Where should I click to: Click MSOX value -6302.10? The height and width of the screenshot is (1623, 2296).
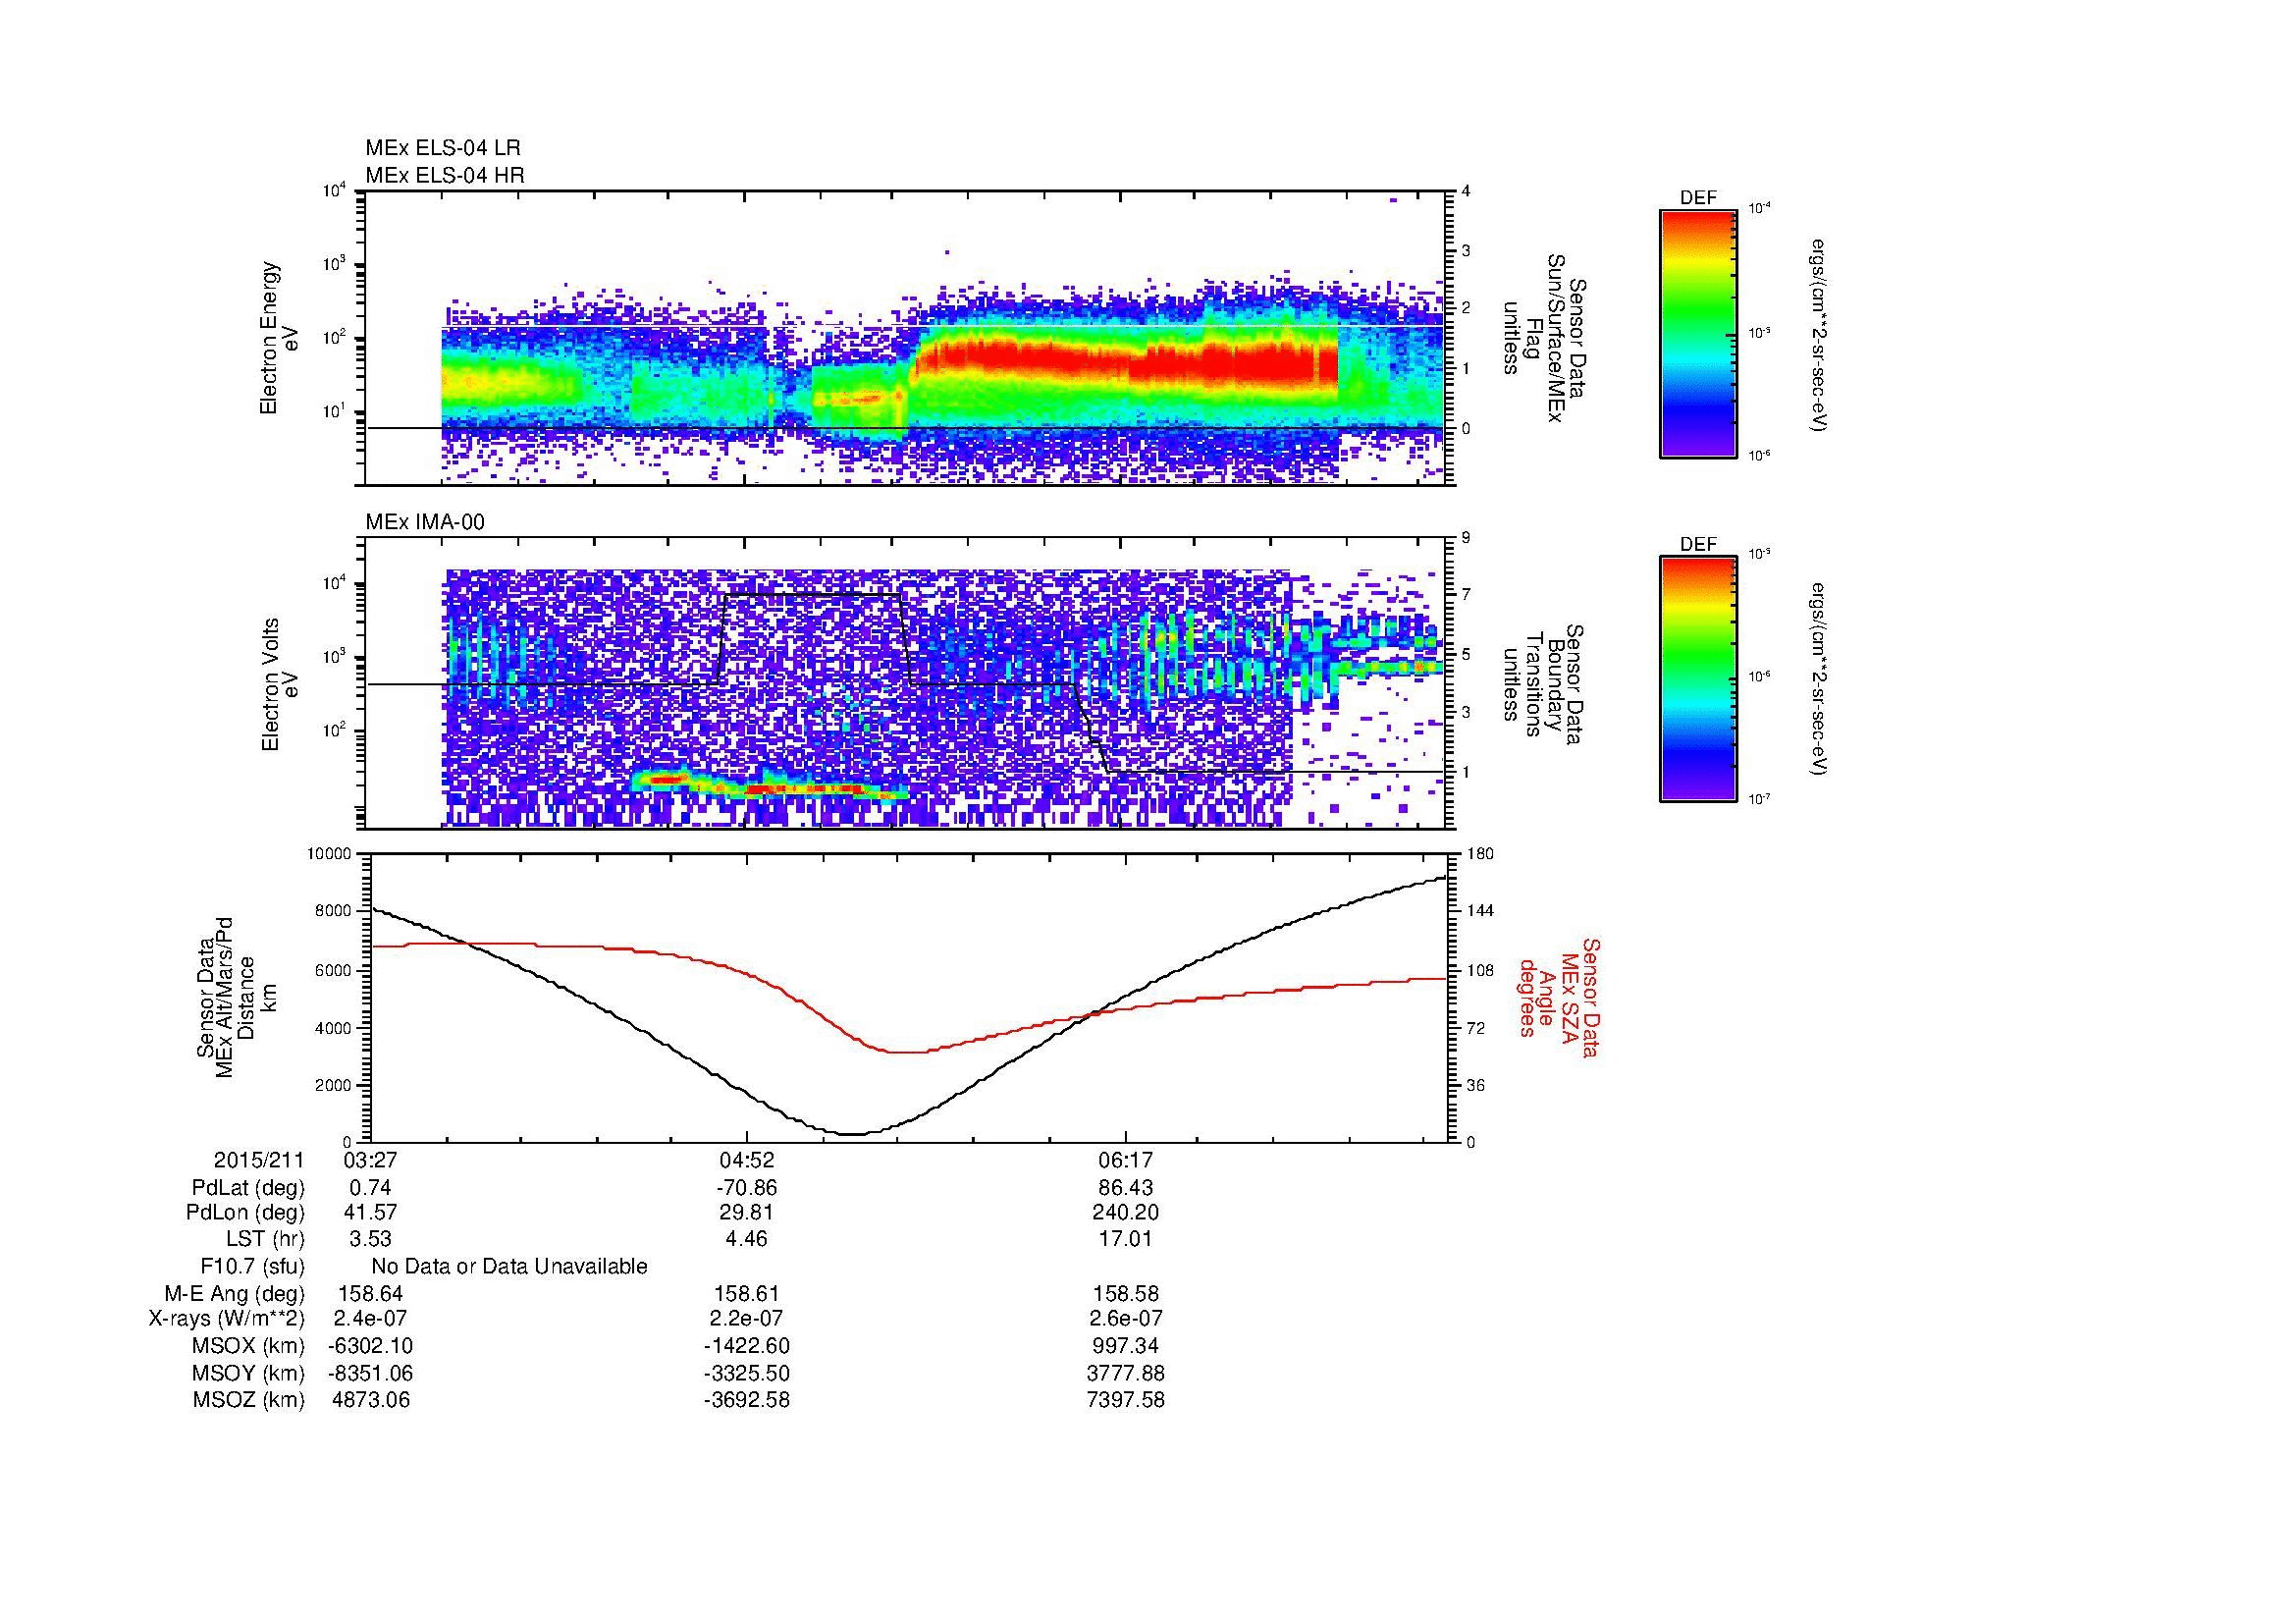pyautogui.click(x=370, y=1346)
